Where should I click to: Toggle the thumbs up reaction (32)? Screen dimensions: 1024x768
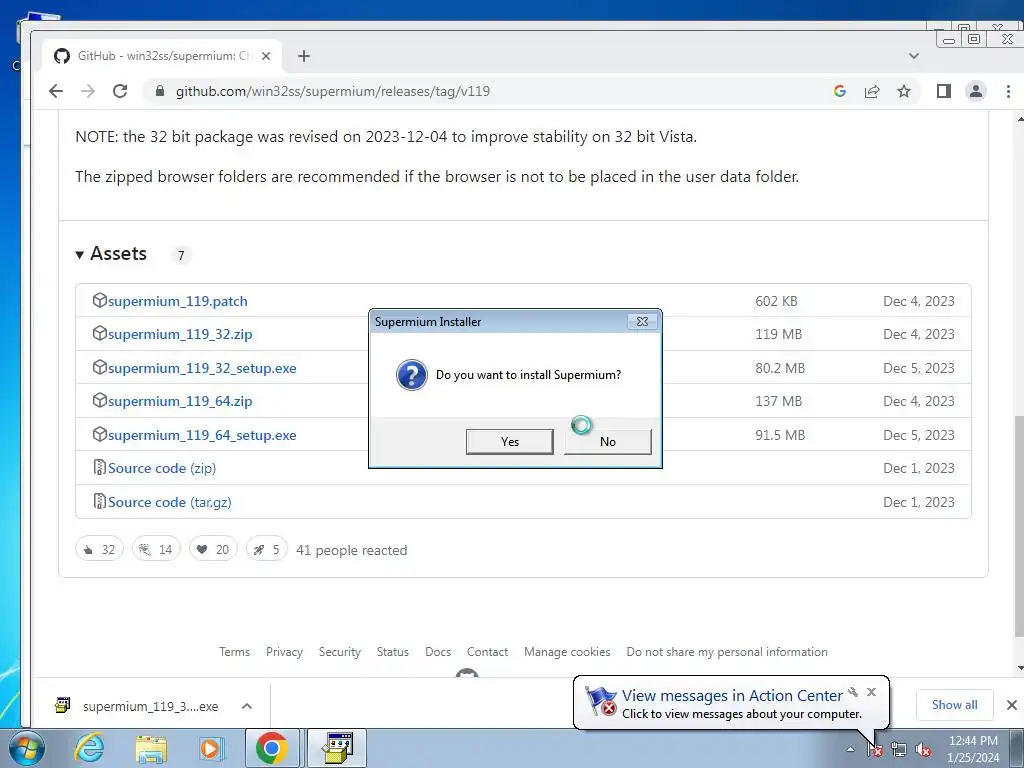coord(99,550)
